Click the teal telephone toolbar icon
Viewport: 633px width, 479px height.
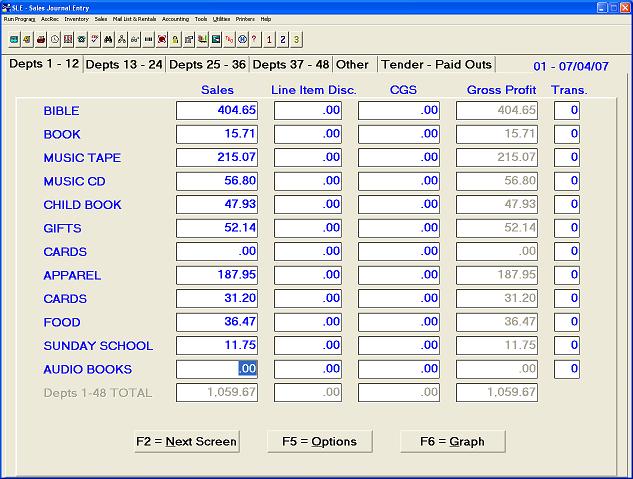(x=82, y=40)
